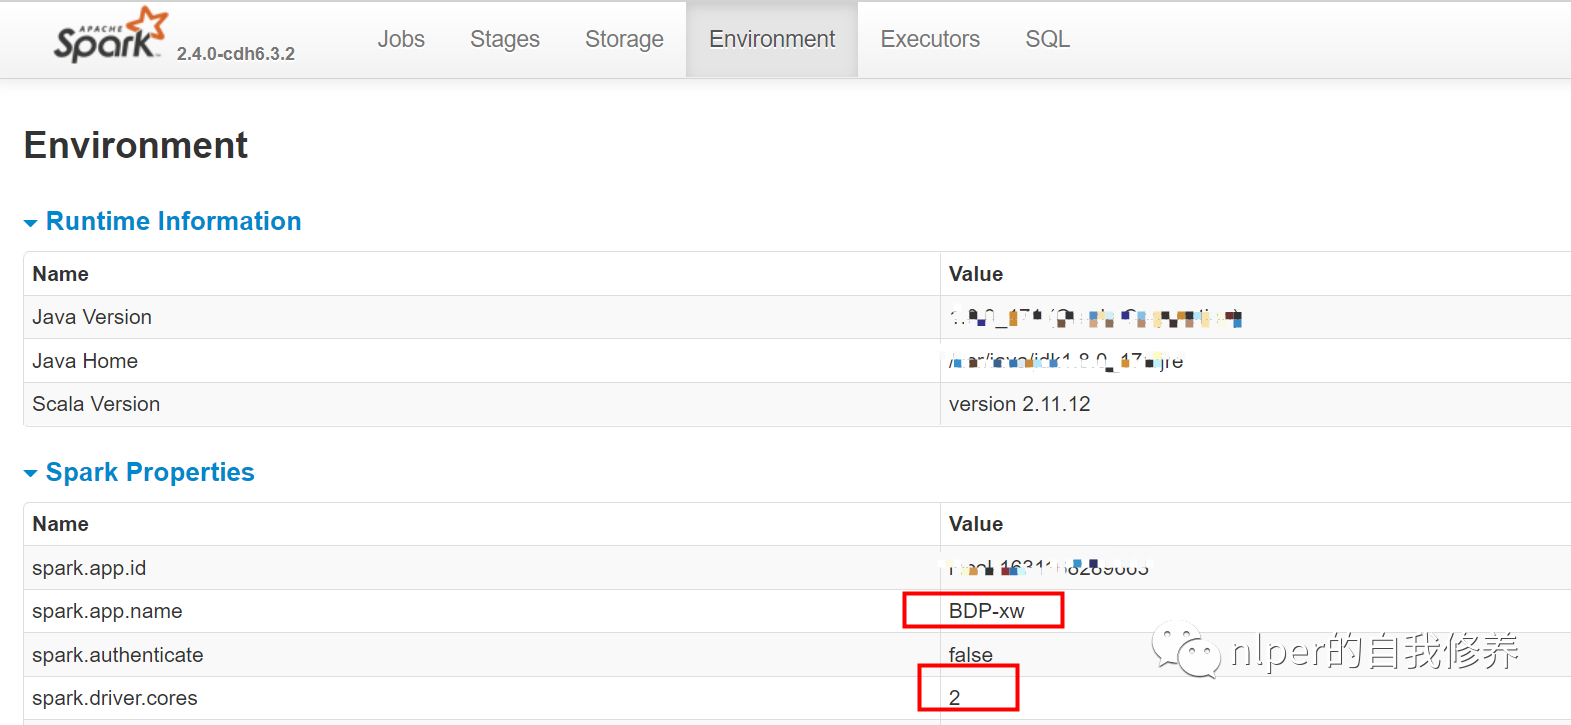The height and width of the screenshot is (725, 1571).
Task: Click the WeChat watermark icon
Action: click(1185, 650)
